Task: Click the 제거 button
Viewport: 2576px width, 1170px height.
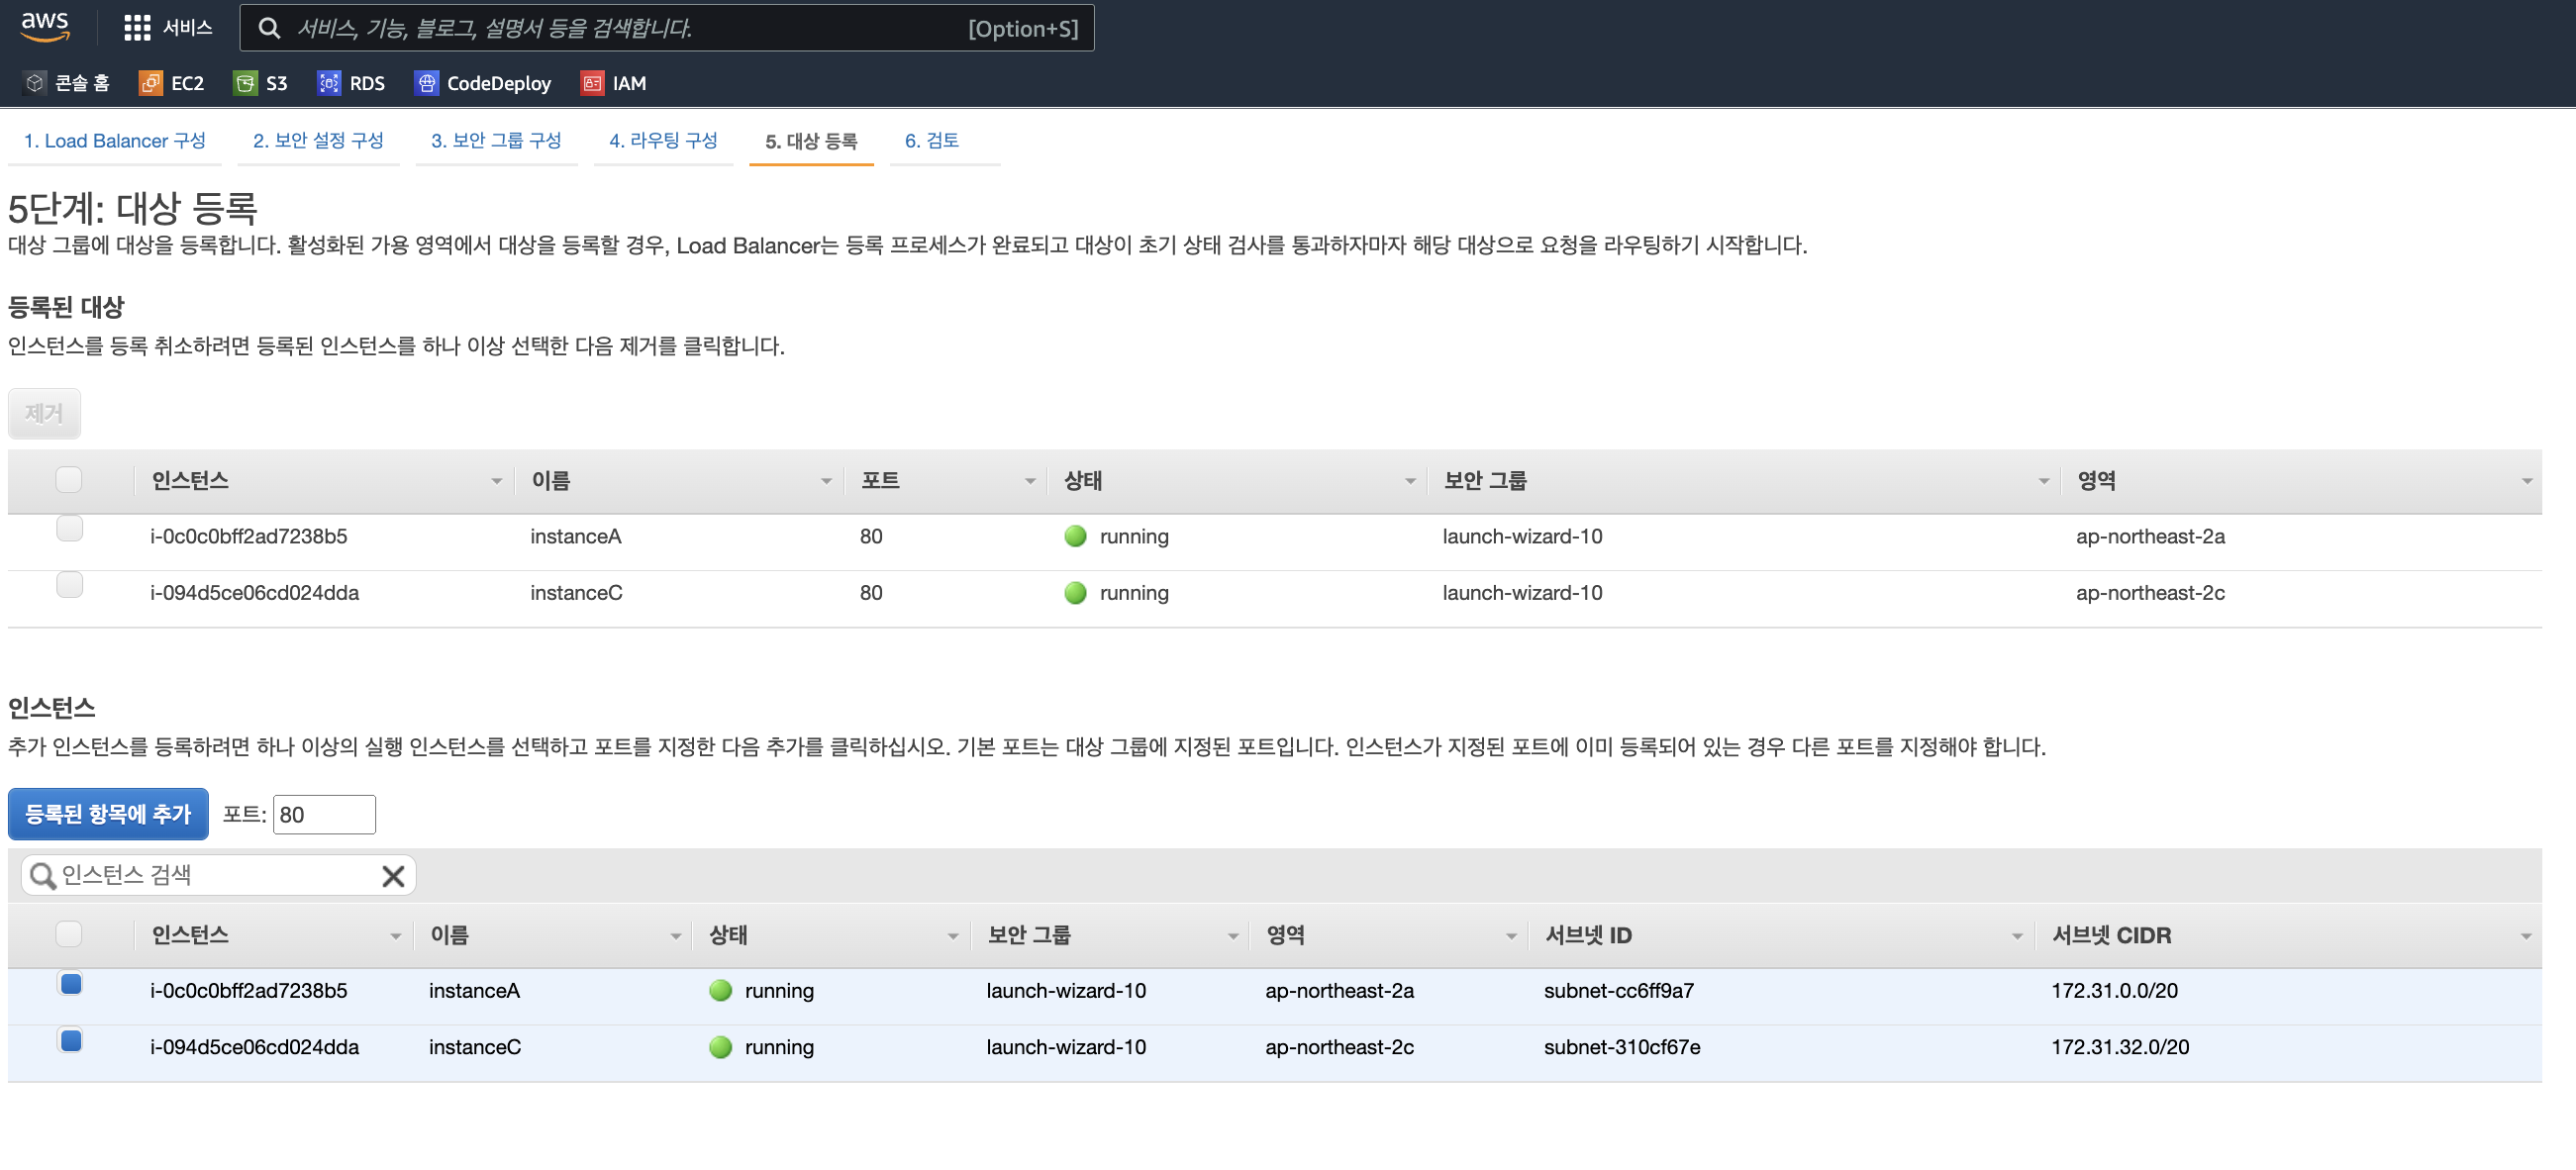Action: click(x=44, y=413)
